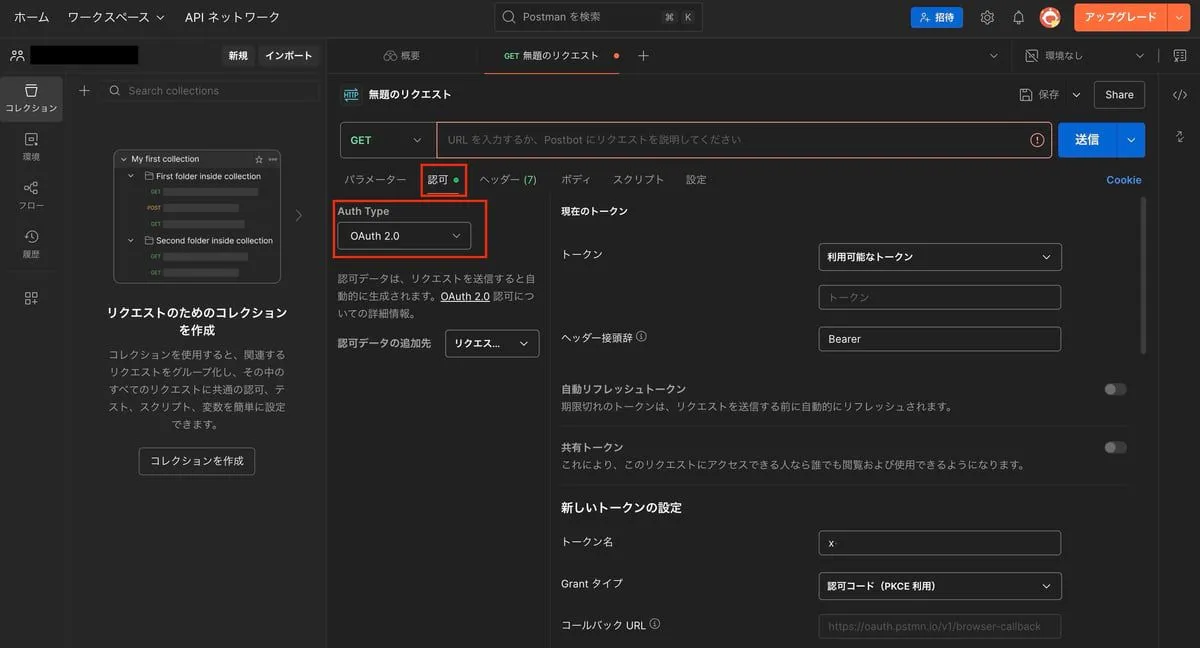Open the Collections sidebar panel
Screen dimensions: 1200x648
pyautogui.click(x=31, y=98)
